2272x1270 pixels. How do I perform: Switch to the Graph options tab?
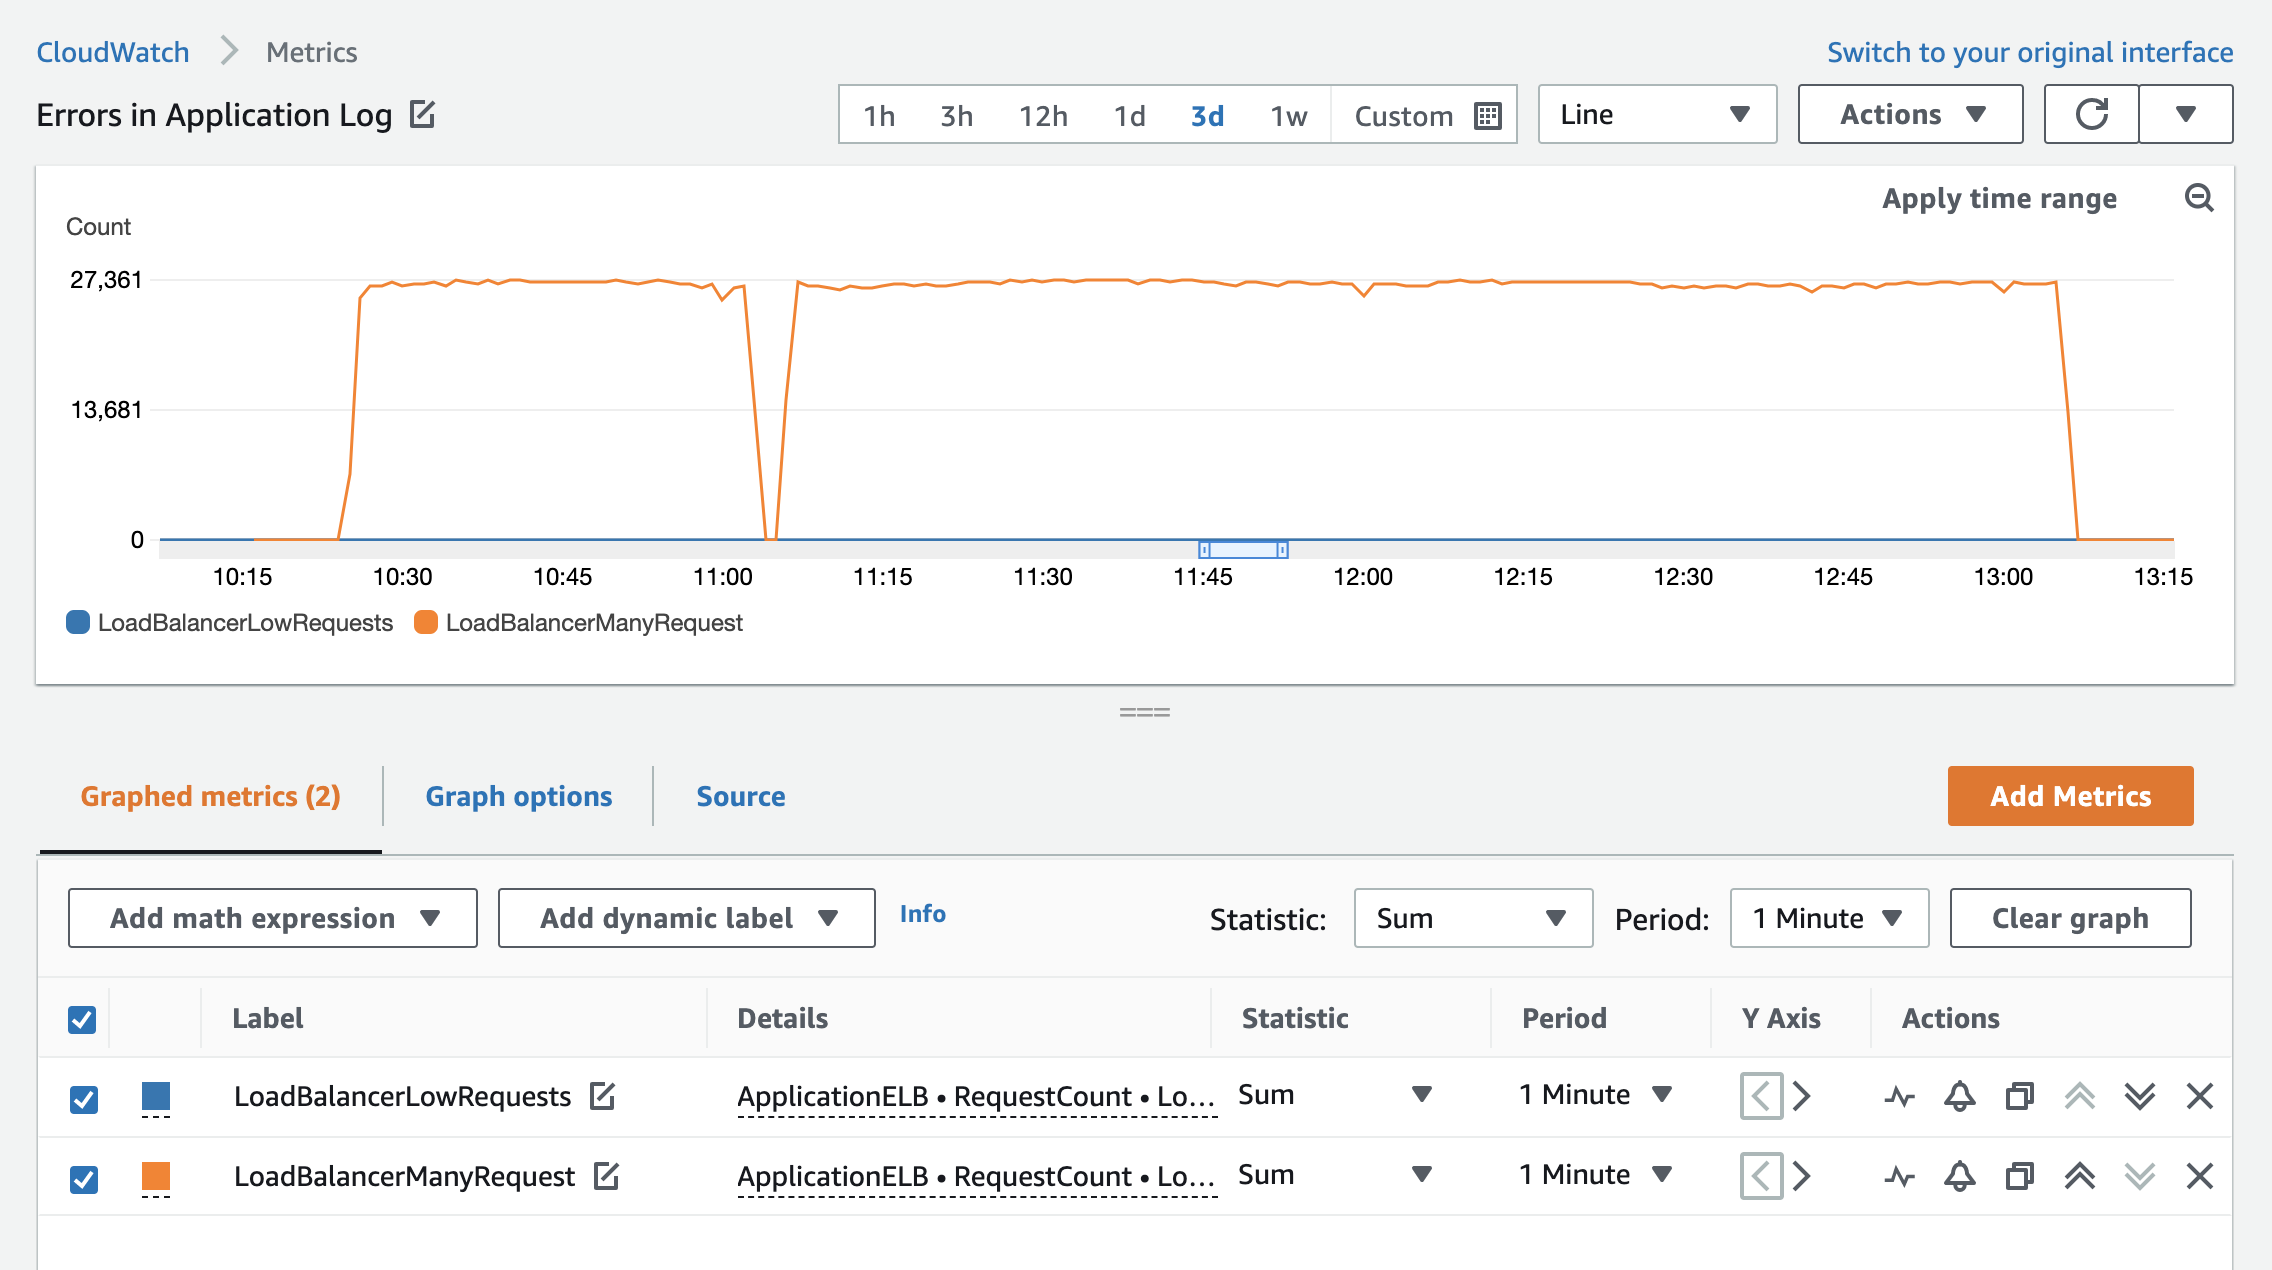tap(519, 796)
